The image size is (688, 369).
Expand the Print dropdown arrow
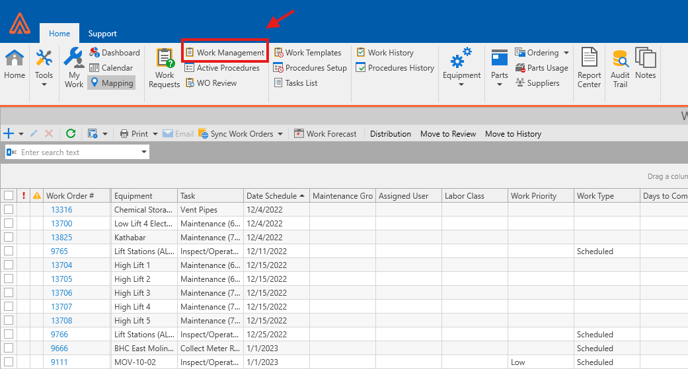click(x=155, y=134)
